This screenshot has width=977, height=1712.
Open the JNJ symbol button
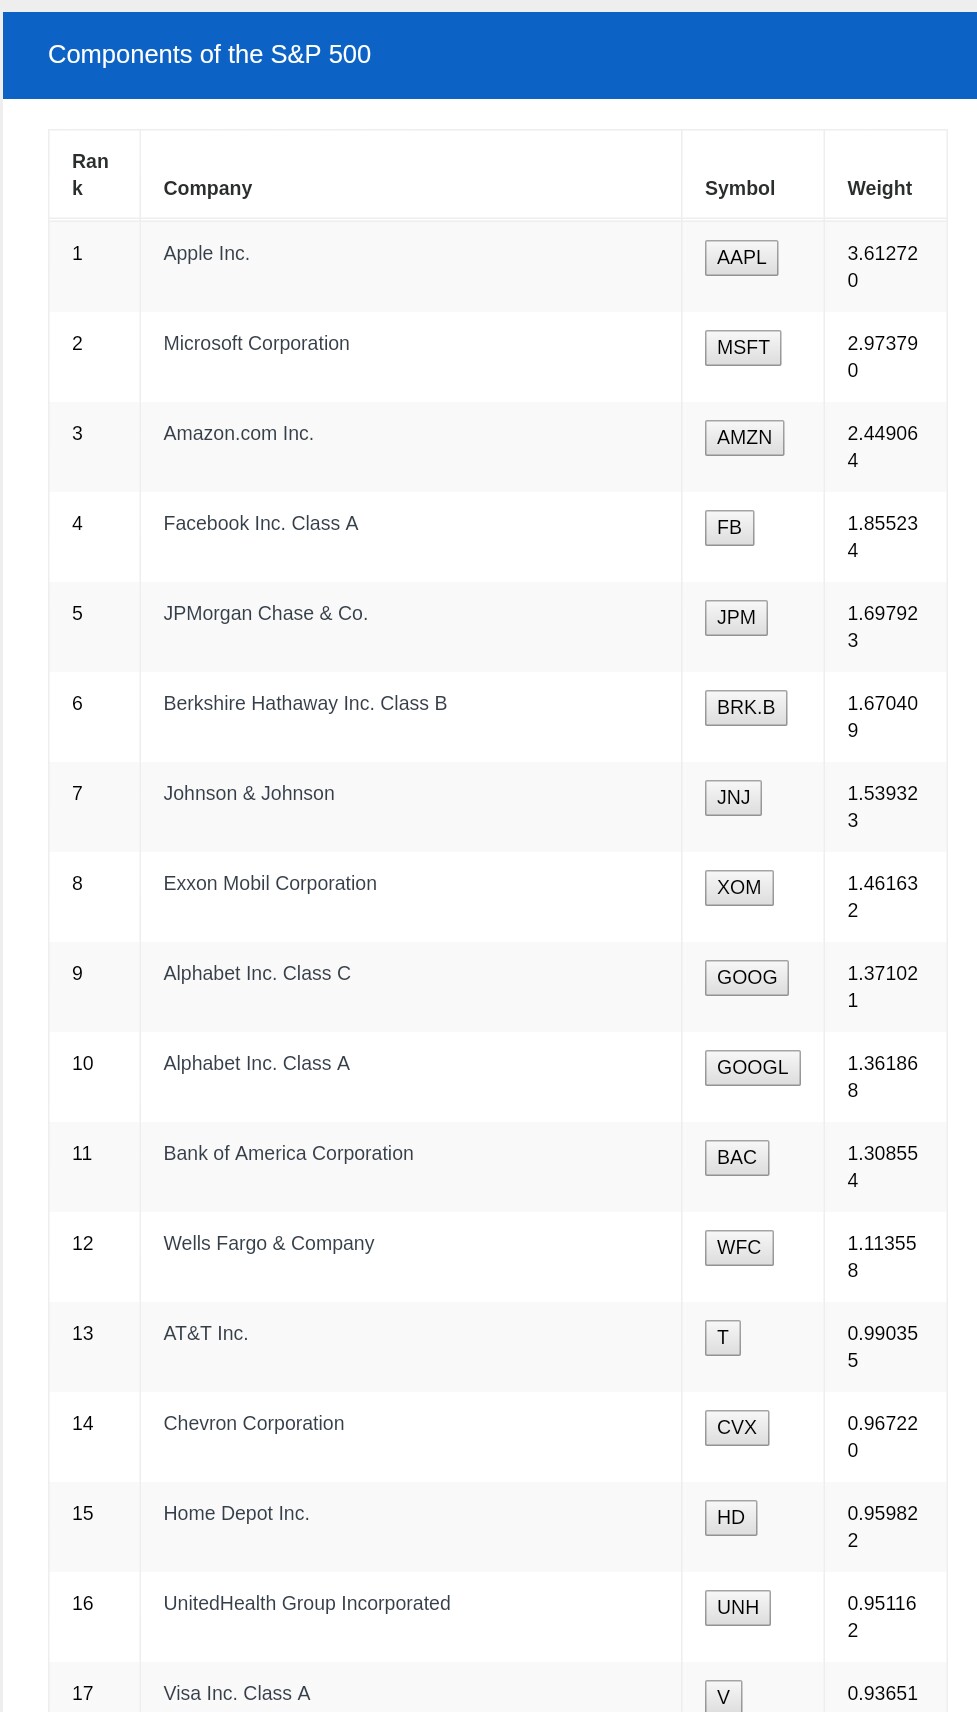pos(733,798)
